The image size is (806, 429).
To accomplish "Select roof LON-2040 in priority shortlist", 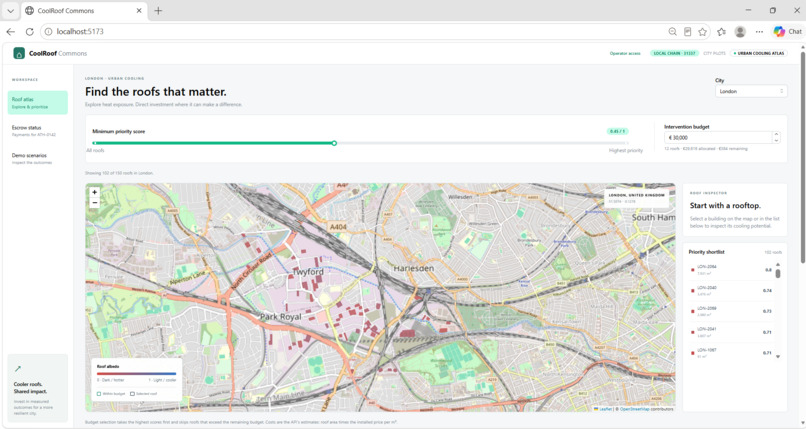I will point(731,291).
